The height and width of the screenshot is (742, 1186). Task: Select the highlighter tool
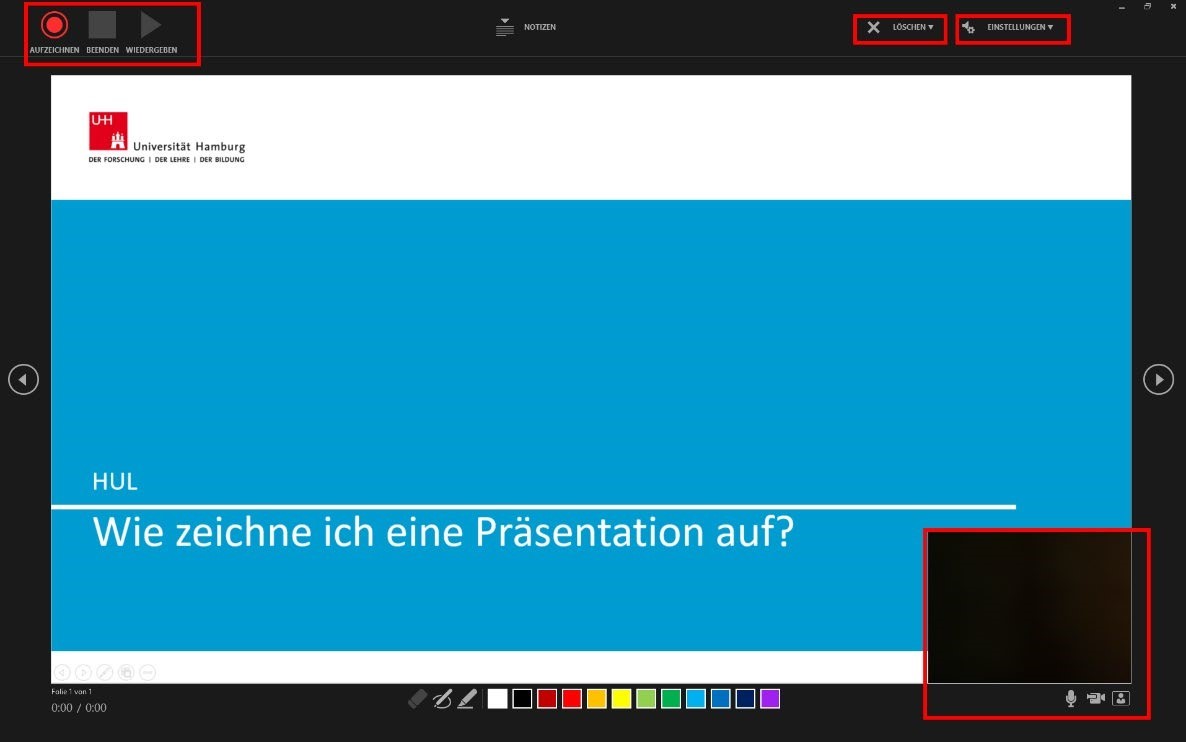click(x=467, y=699)
